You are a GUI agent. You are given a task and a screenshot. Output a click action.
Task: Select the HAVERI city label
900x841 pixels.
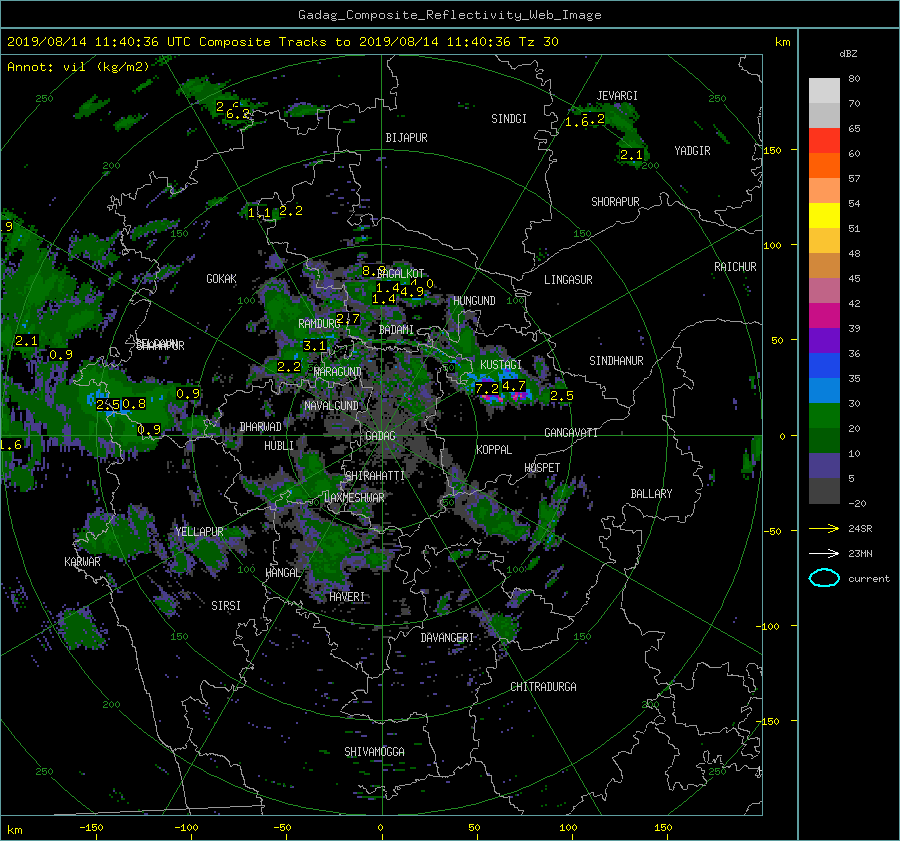pyautogui.click(x=347, y=597)
